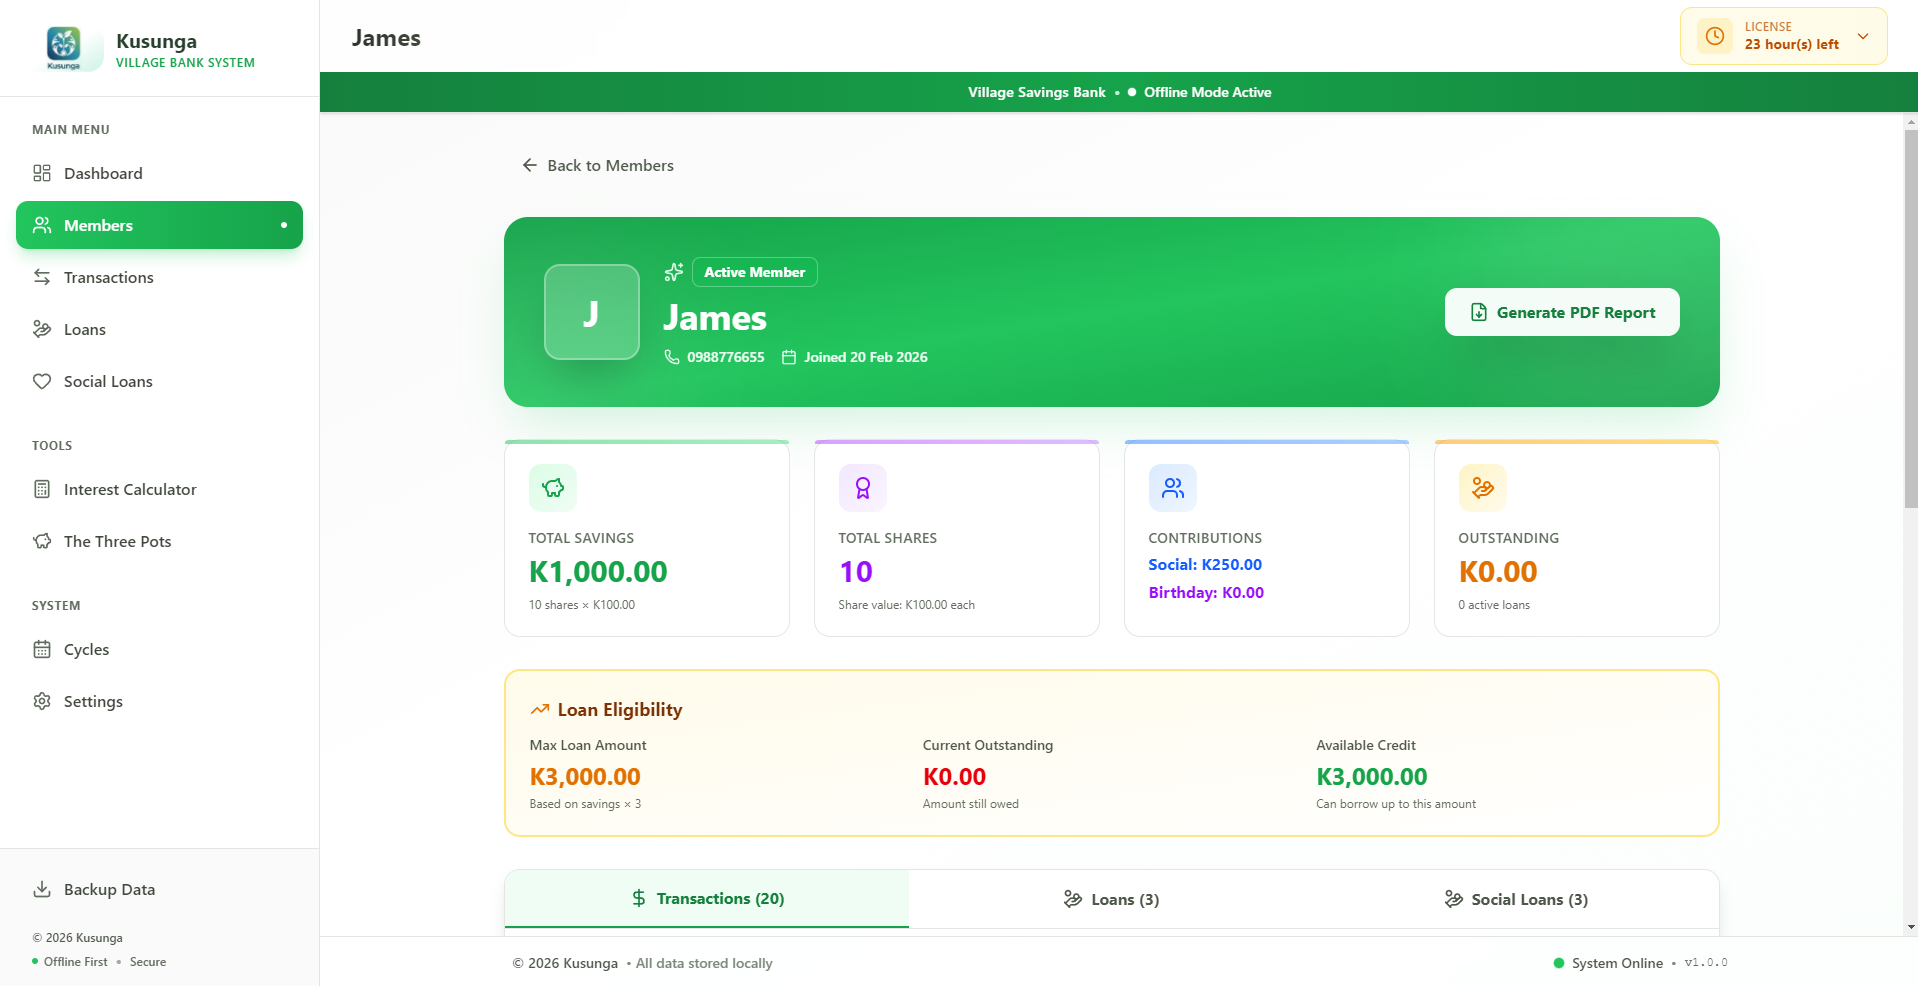Click the clock icon in the license badge

pyautogui.click(x=1716, y=35)
